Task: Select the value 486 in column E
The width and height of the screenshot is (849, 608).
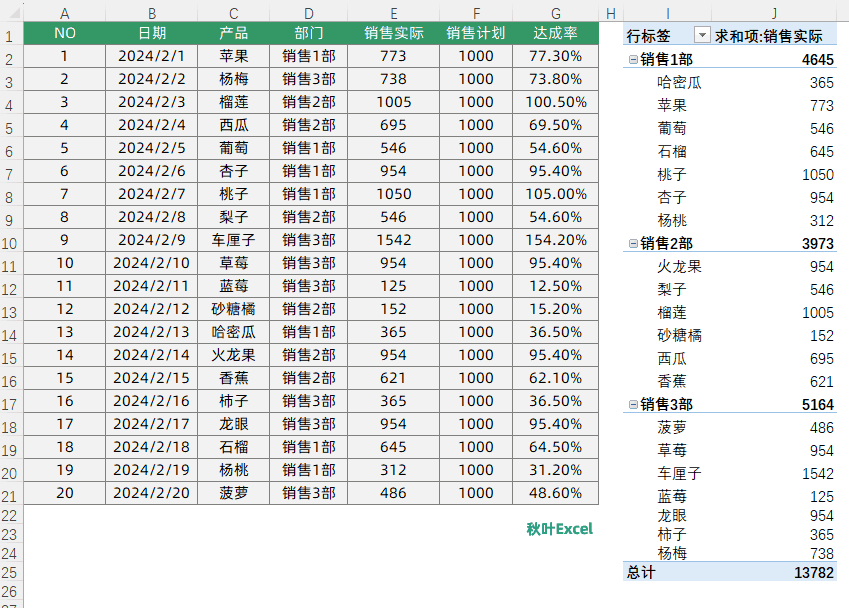Action: pyautogui.click(x=394, y=493)
